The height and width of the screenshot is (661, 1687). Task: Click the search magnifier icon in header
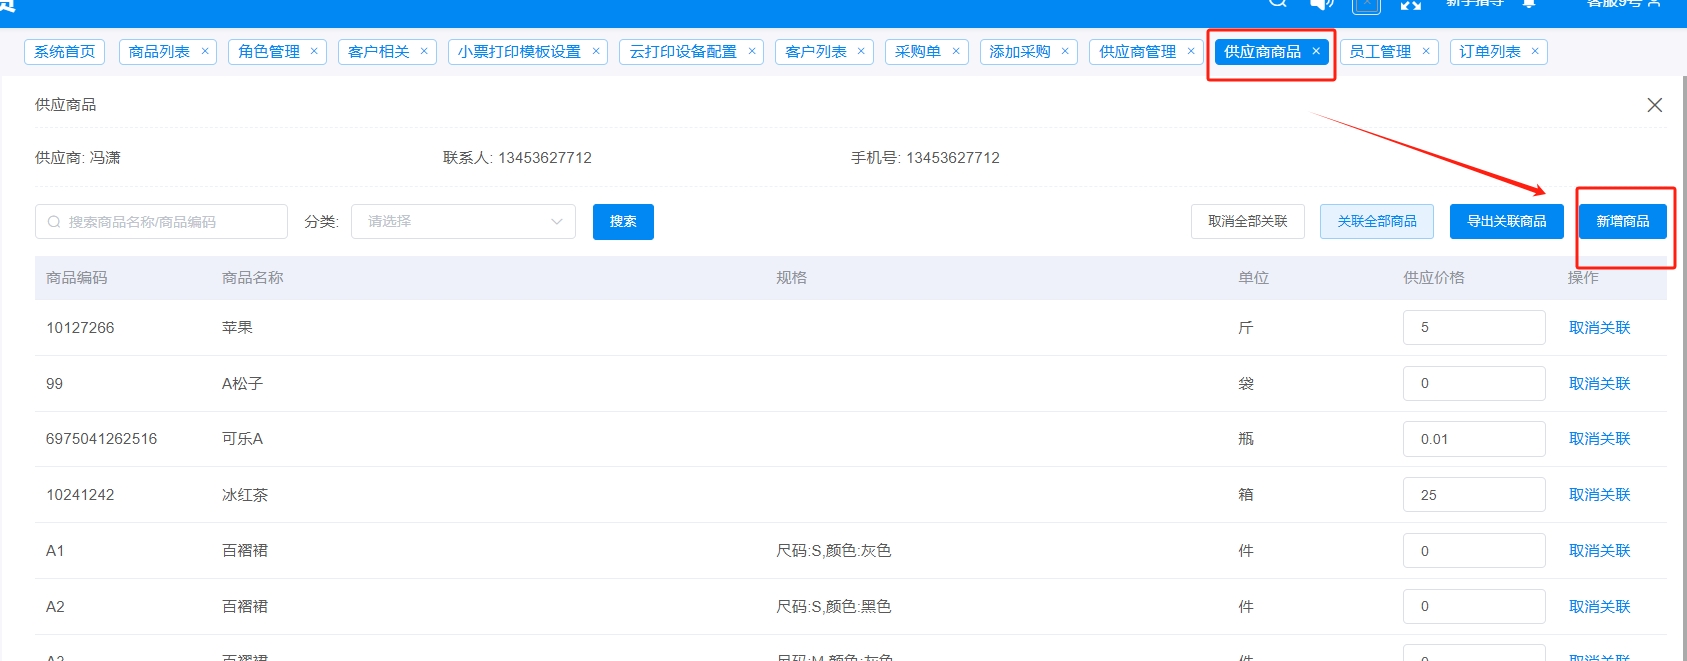pos(1277,3)
